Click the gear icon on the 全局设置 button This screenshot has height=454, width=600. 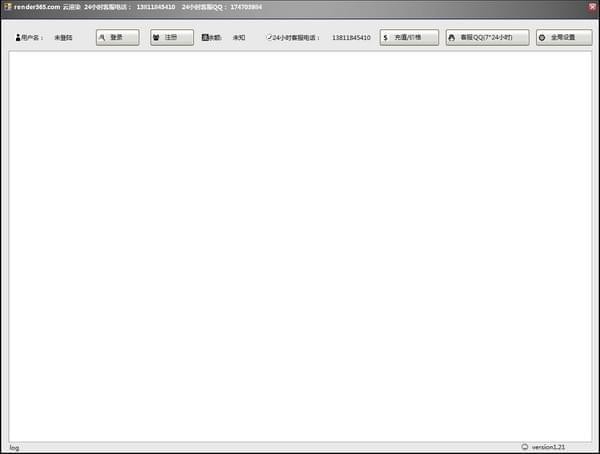click(542, 38)
